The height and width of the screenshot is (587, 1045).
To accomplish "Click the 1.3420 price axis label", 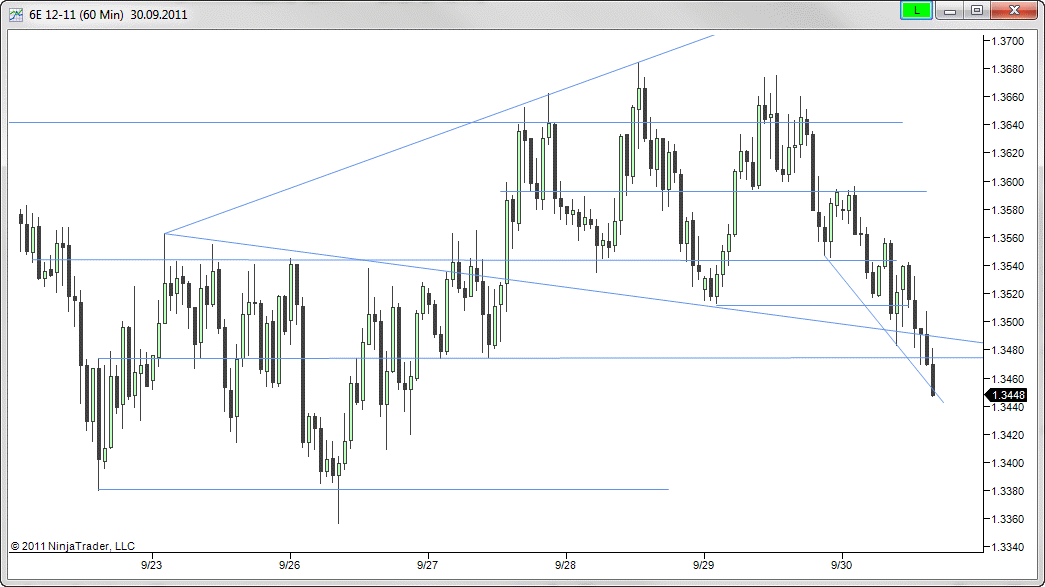I will 1008,435.
